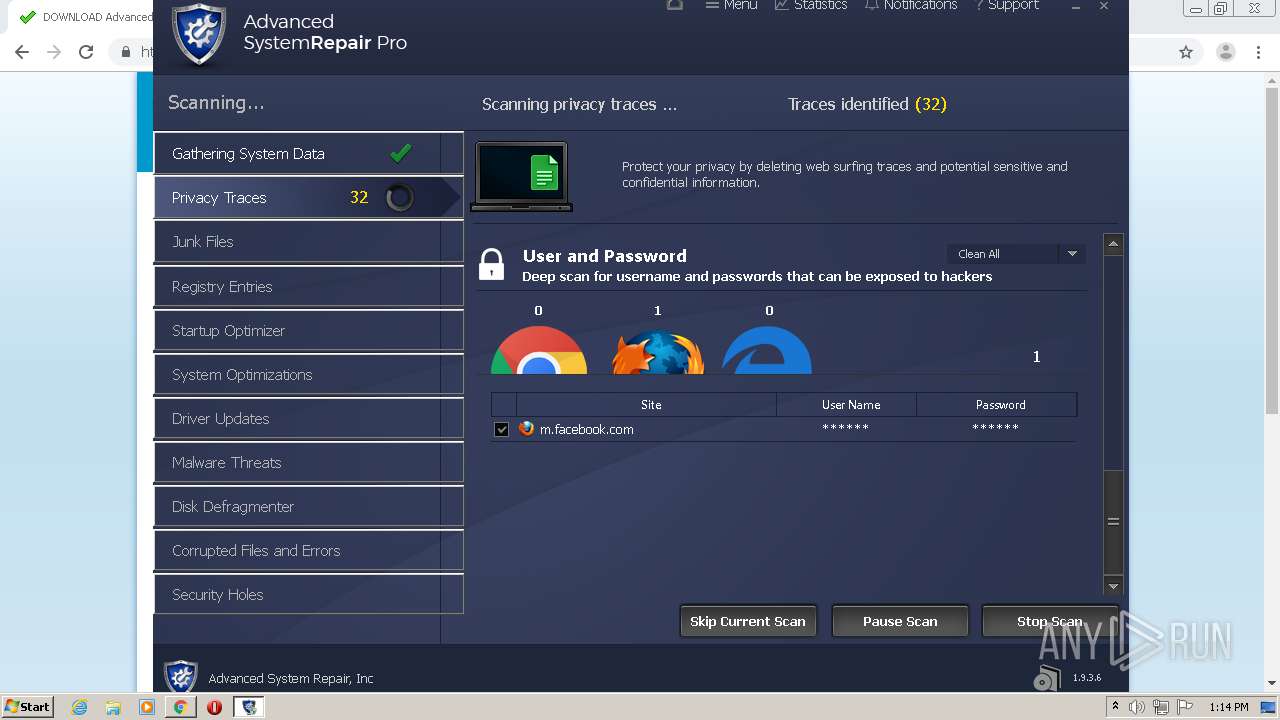Pause the running scan
Screen dimensions: 1280x720
pos(900,621)
